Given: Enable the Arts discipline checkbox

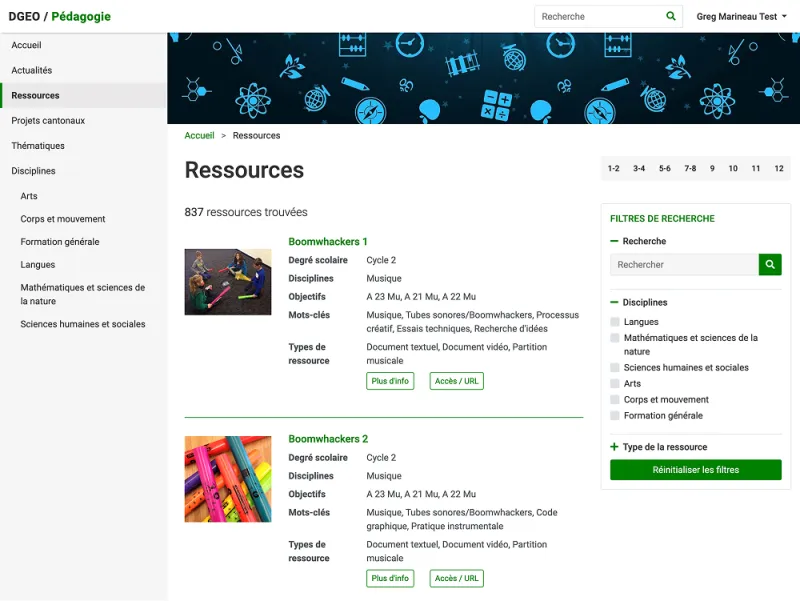Looking at the screenshot, I should (x=615, y=384).
